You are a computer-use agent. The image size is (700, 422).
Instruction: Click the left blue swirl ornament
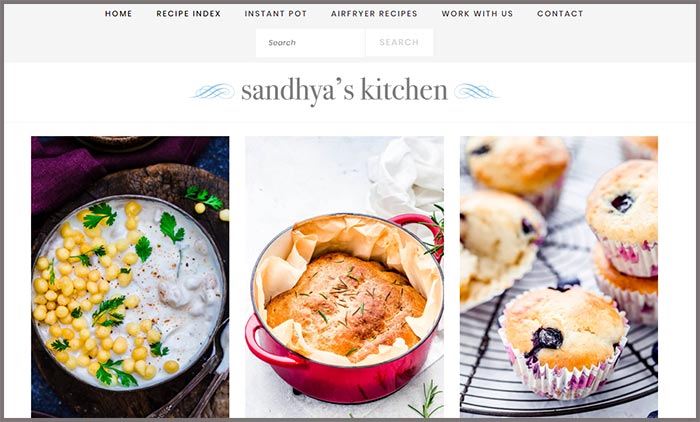click(x=213, y=92)
